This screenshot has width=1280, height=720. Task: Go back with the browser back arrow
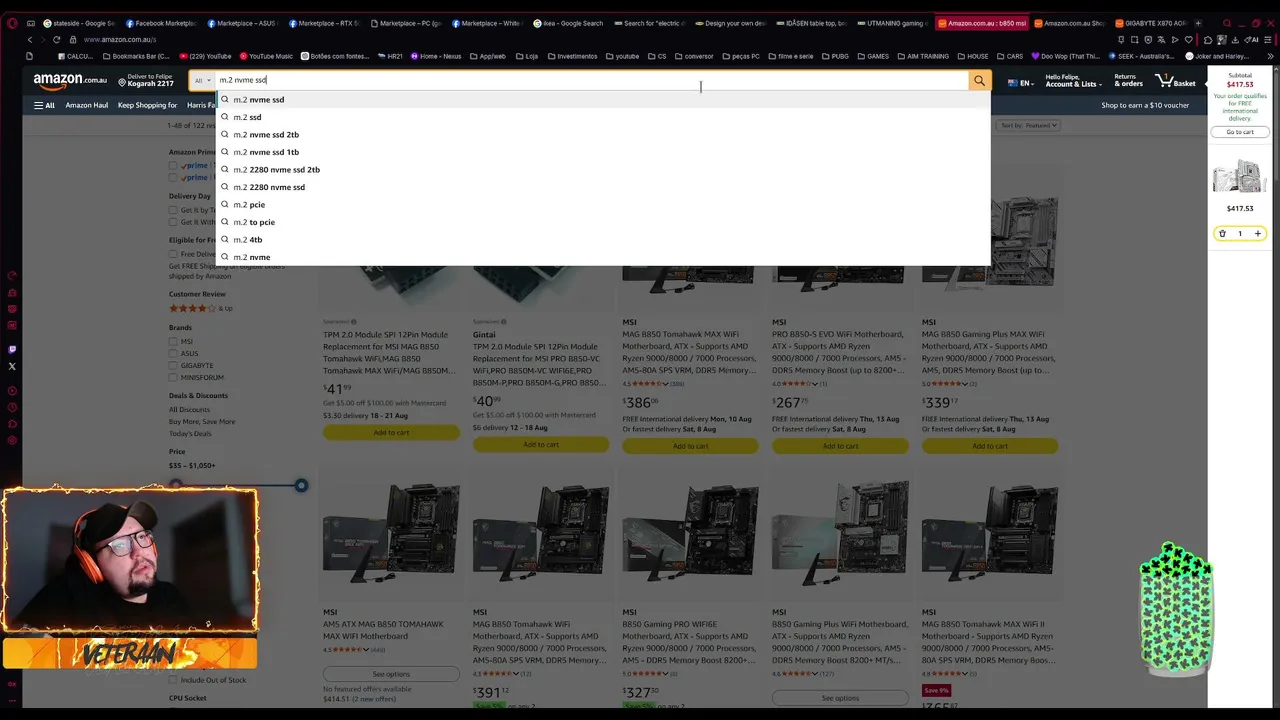click(x=30, y=39)
